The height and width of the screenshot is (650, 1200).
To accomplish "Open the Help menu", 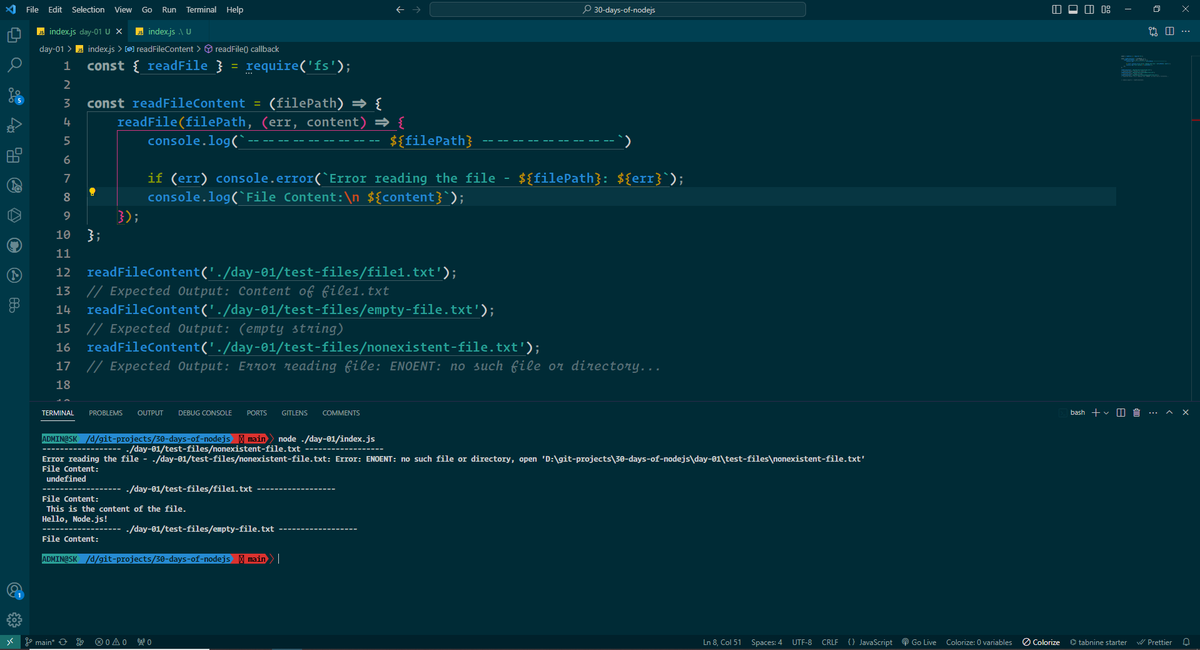I will pyautogui.click(x=235, y=9).
